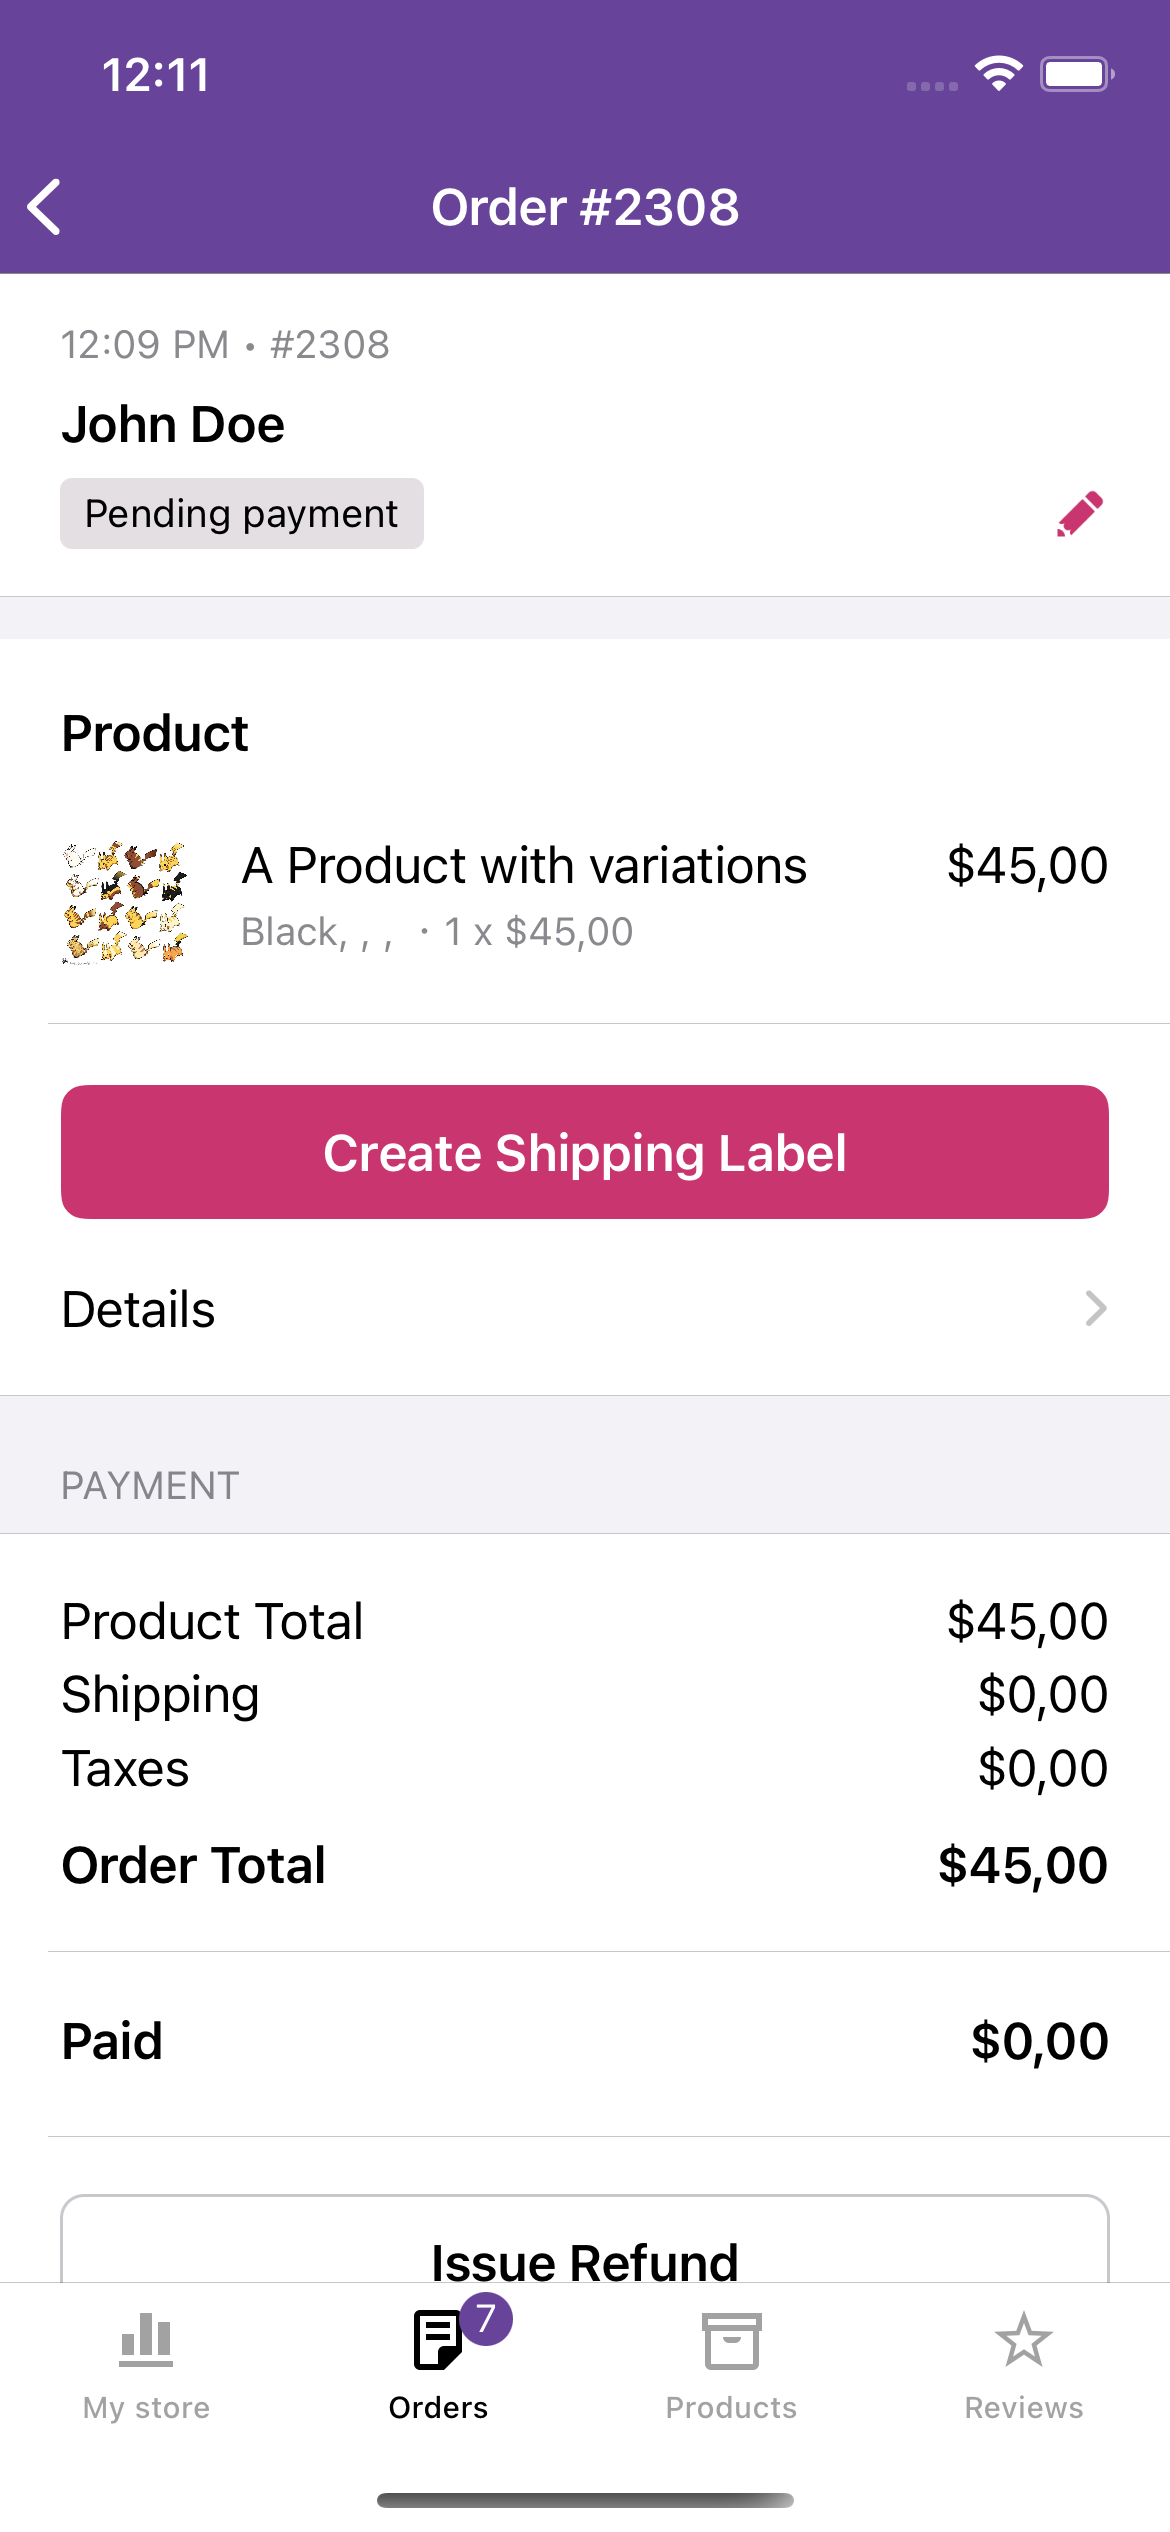Screen dimensions: 1170x2532
Task: Open the product thumbnail image
Action: pos(125,902)
